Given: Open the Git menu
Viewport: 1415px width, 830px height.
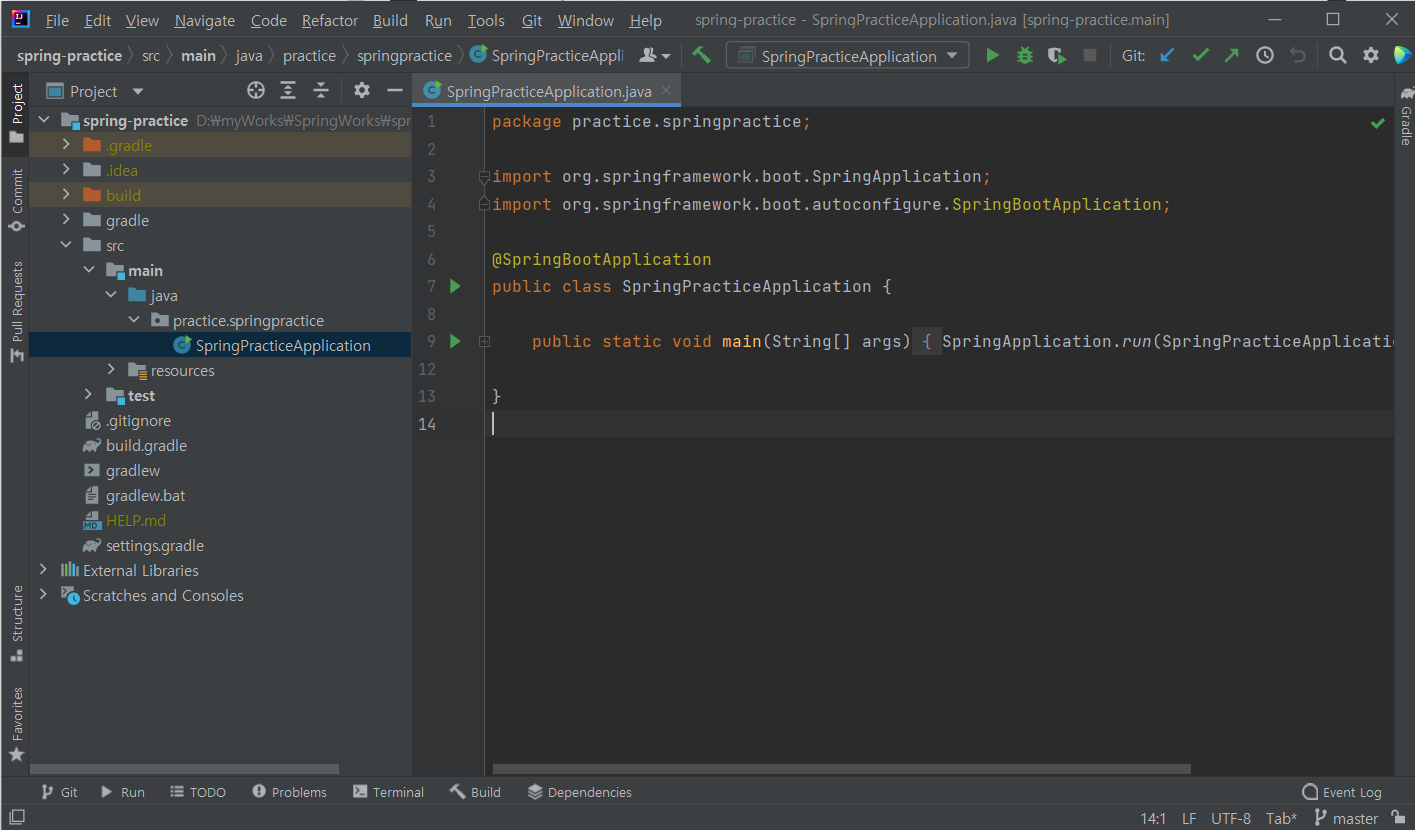Looking at the screenshot, I should pos(532,20).
